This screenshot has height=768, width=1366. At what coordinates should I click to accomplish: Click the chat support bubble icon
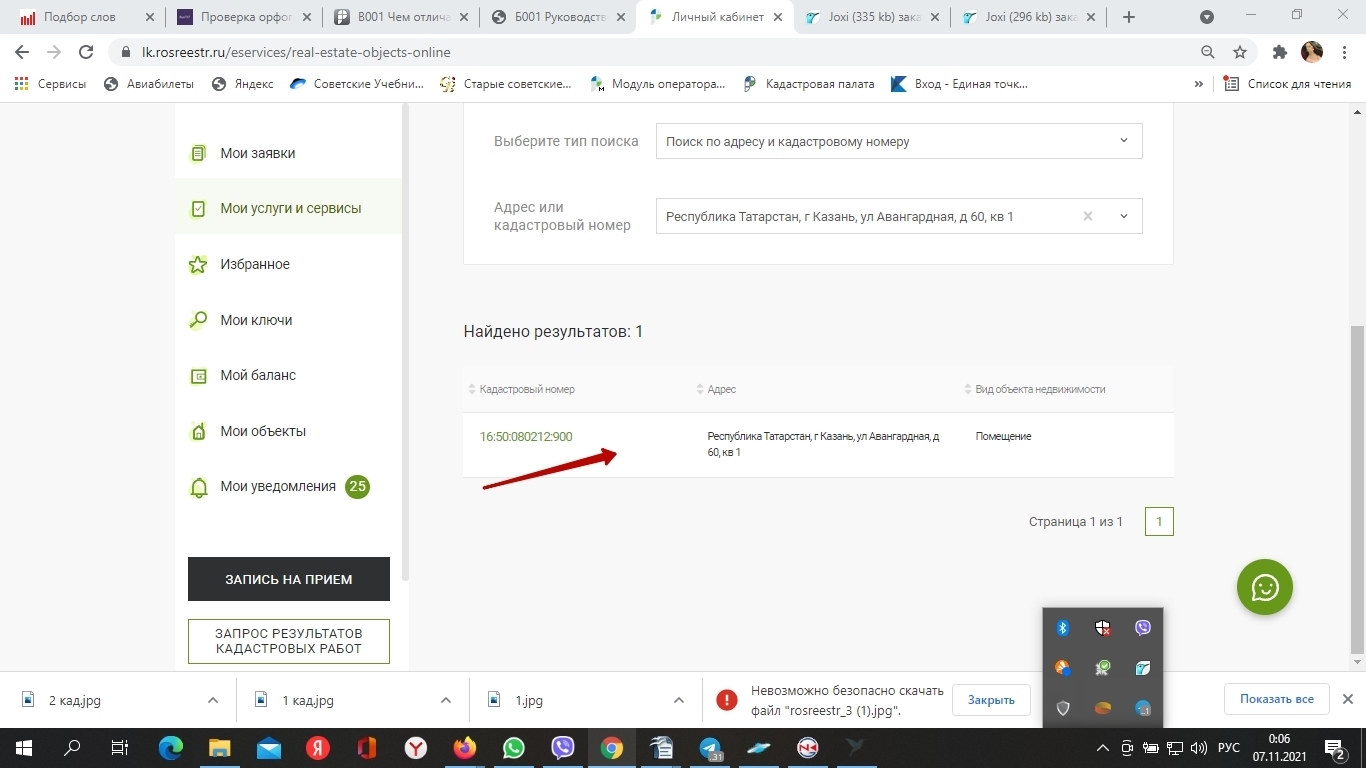coord(1264,587)
